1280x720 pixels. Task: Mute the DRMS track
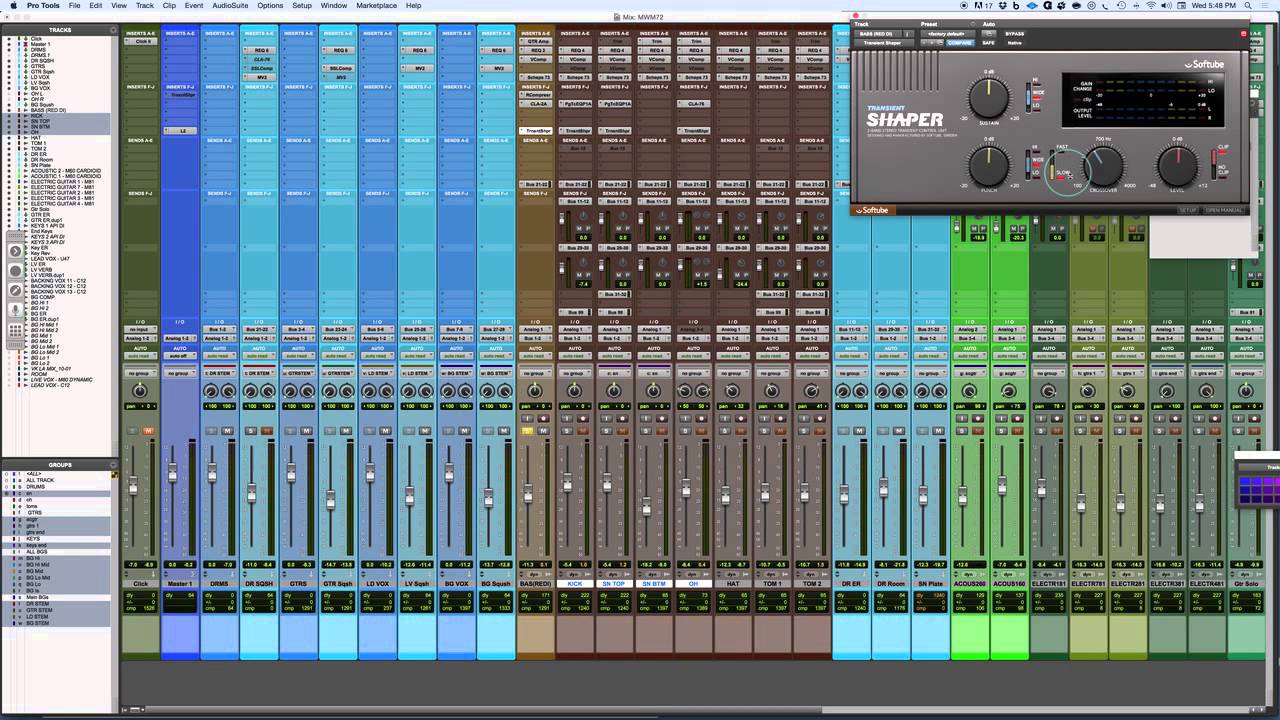point(227,431)
